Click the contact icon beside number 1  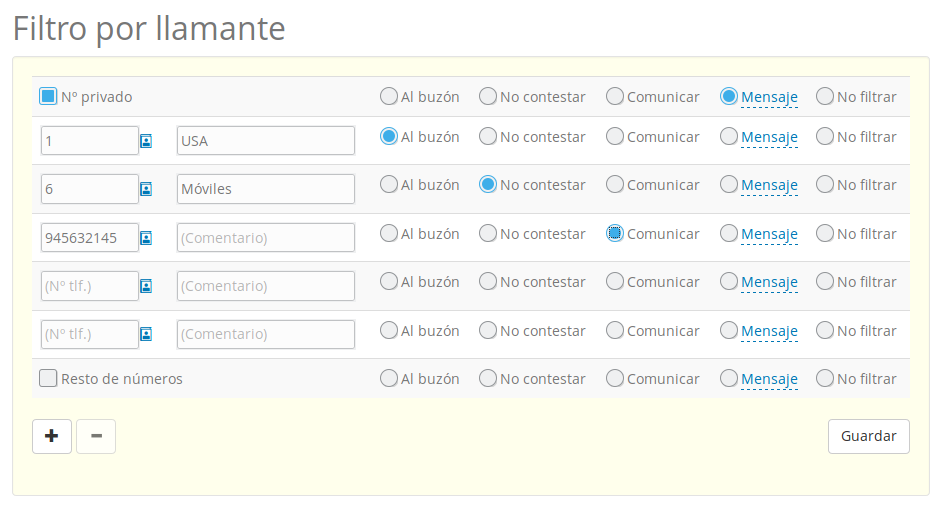(146, 141)
